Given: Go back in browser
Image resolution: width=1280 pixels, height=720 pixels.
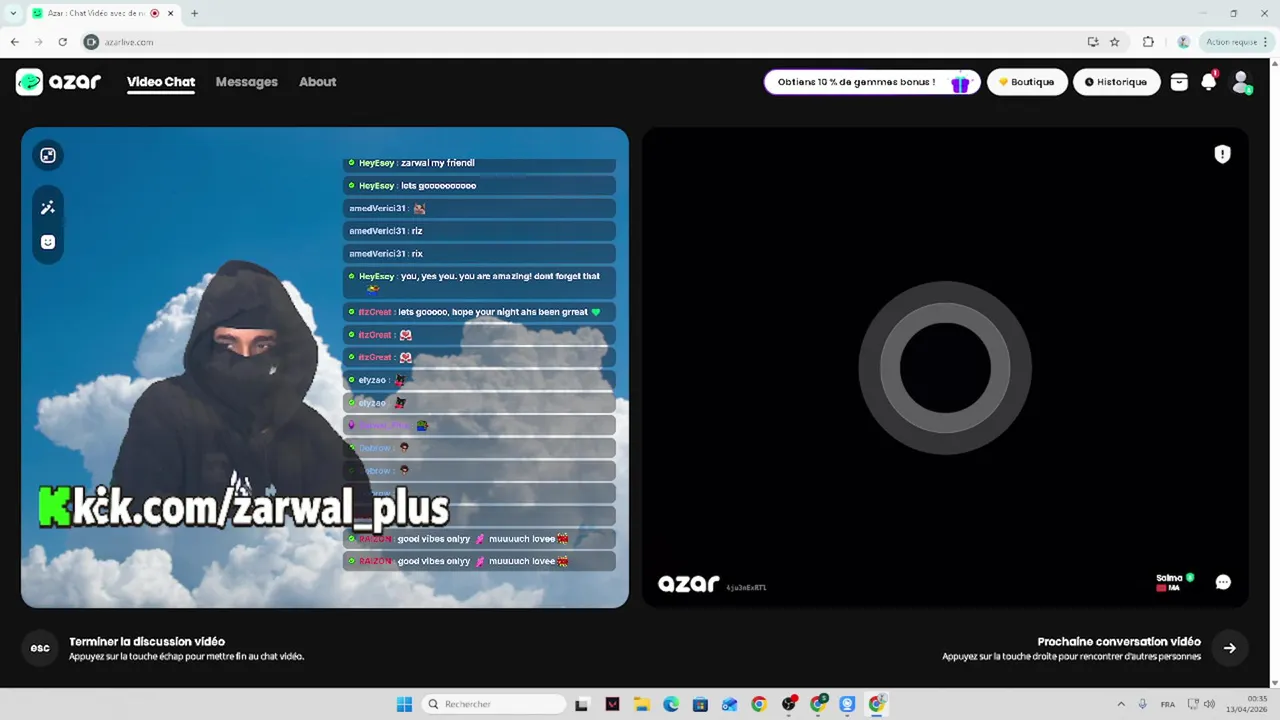Looking at the screenshot, I should (14, 42).
